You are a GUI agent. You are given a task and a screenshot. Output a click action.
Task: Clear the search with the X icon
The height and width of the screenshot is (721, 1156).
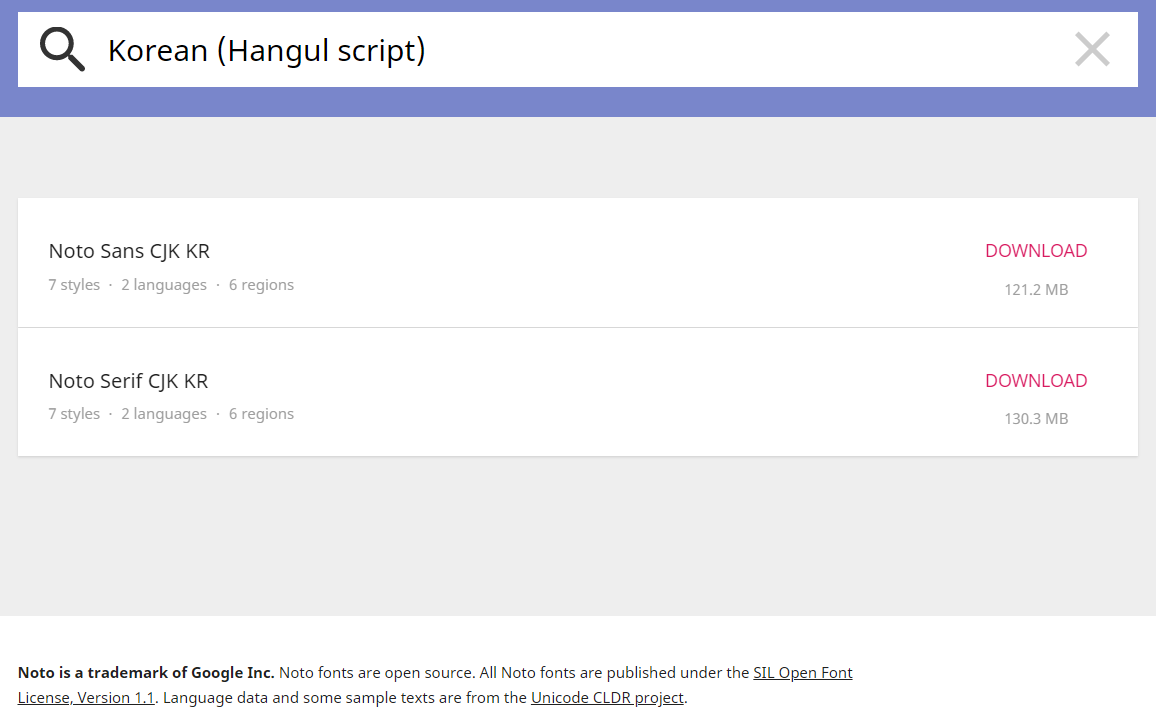pos(1092,49)
